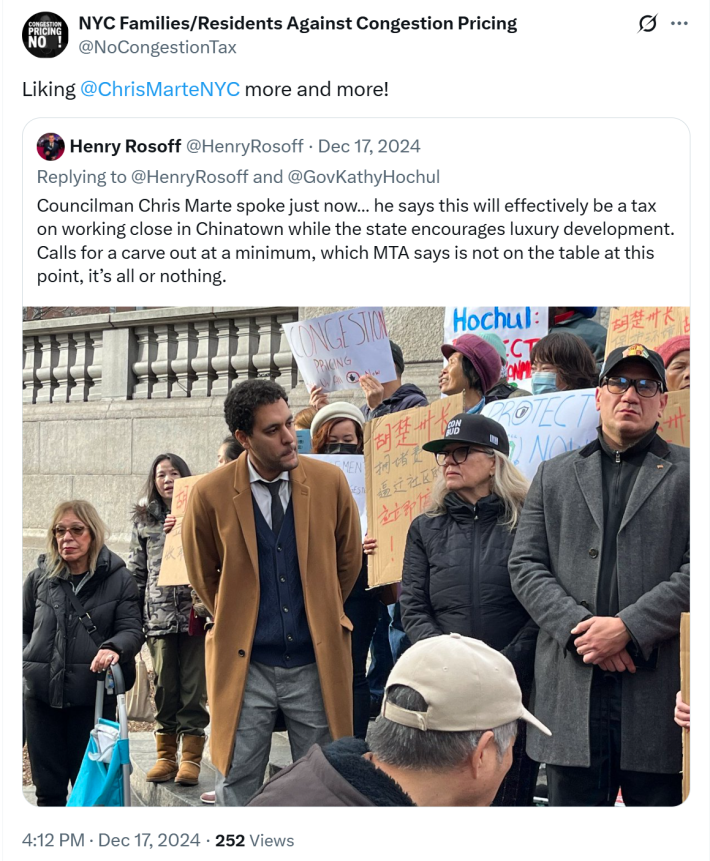
Task: Click the @HenryRosoff handle in quoted tweet
Action: (244, 146)
